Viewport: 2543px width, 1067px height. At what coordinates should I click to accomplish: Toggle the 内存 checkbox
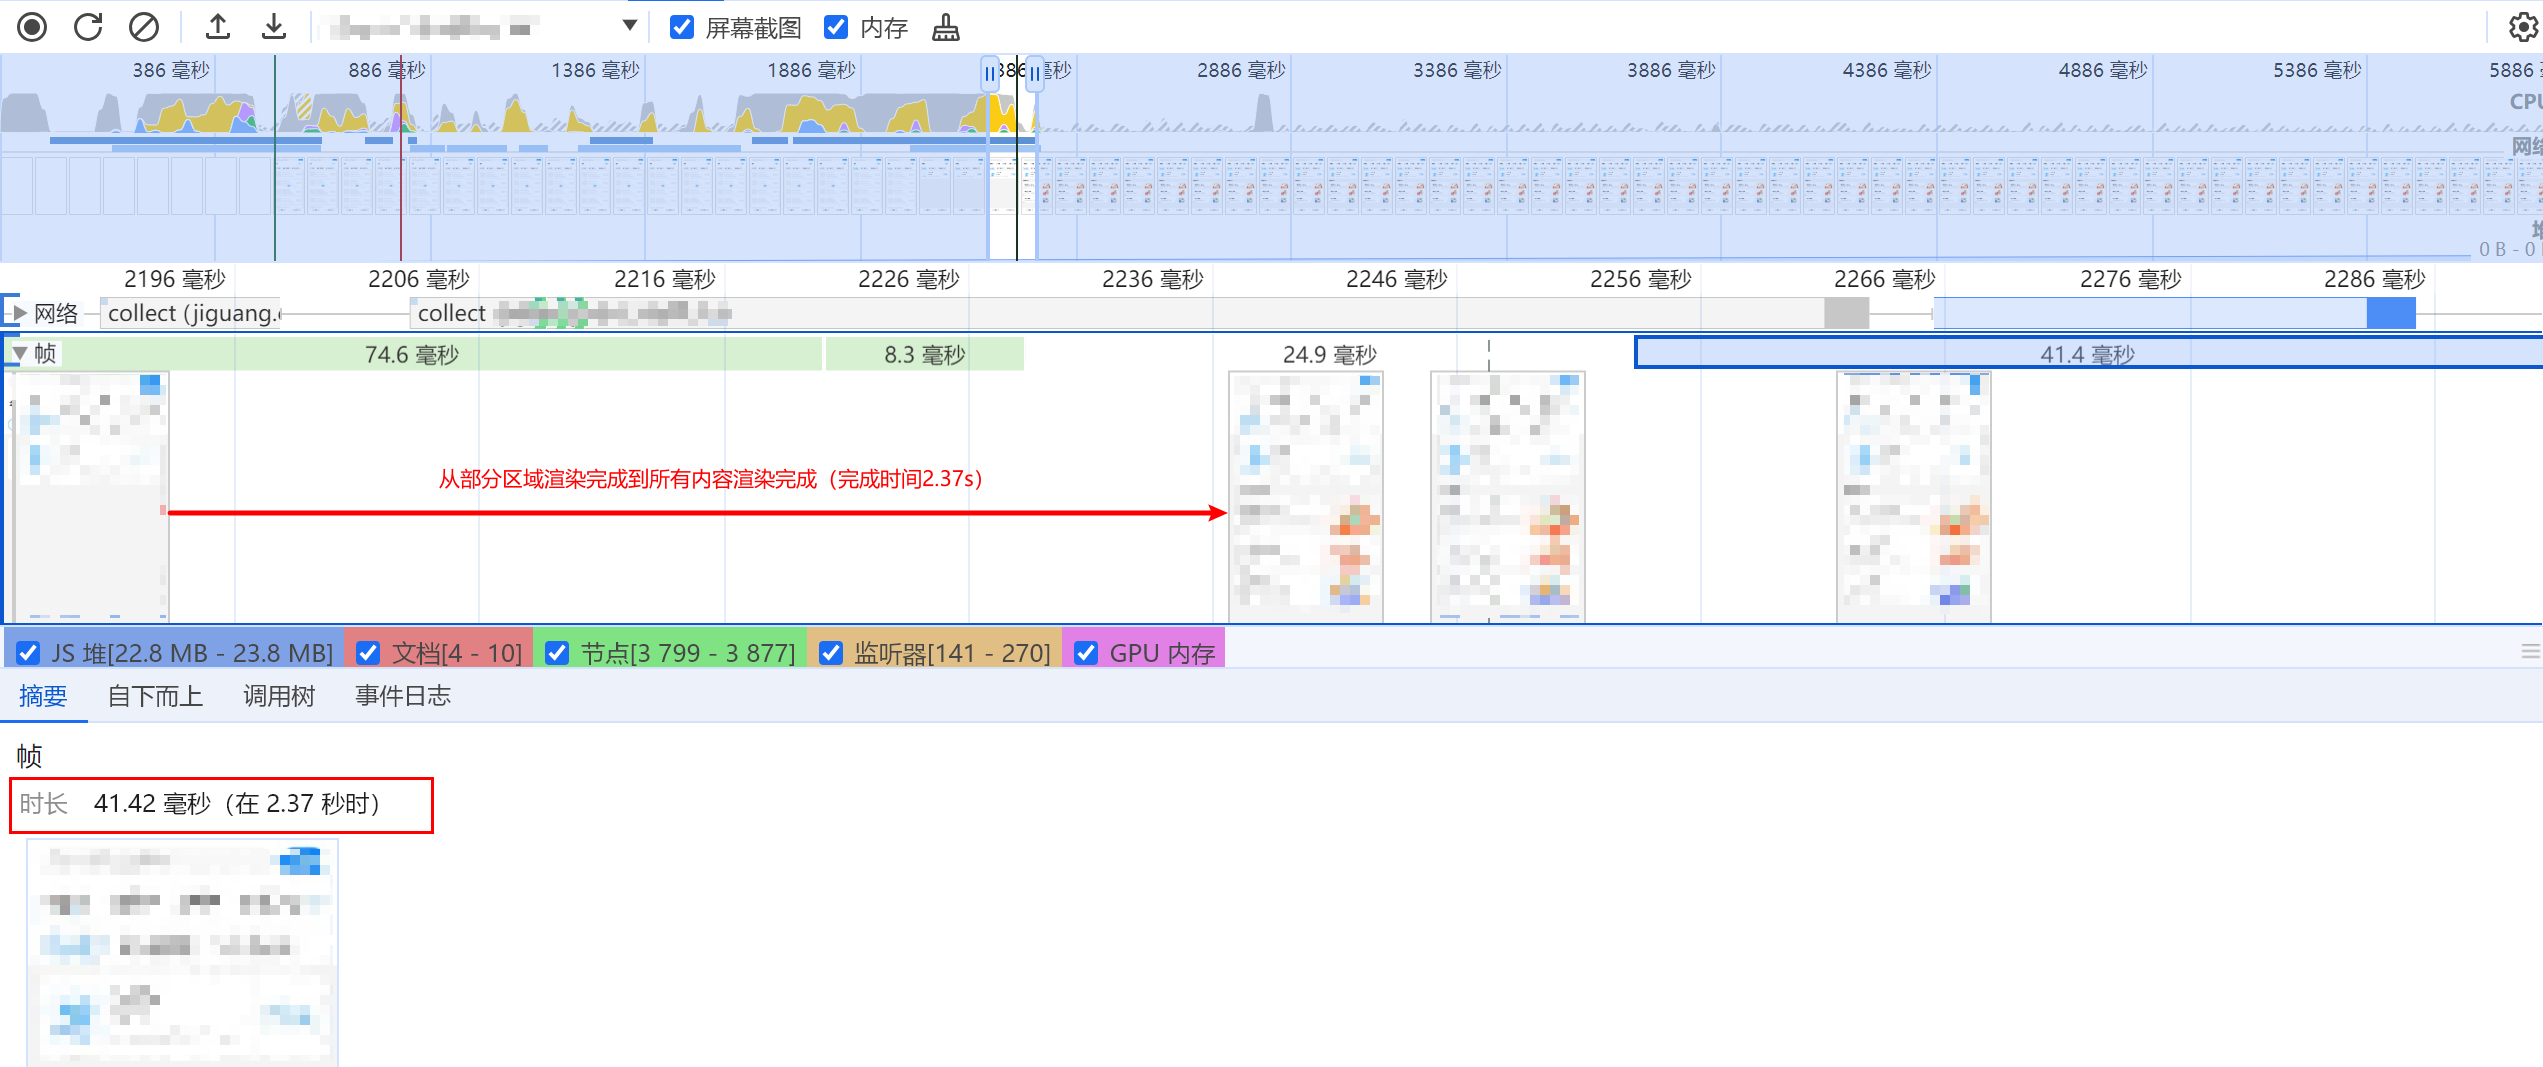[836, 27]
